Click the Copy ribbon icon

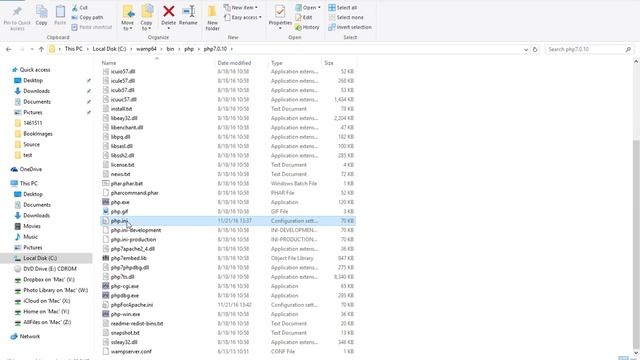(x=41, y=11)
